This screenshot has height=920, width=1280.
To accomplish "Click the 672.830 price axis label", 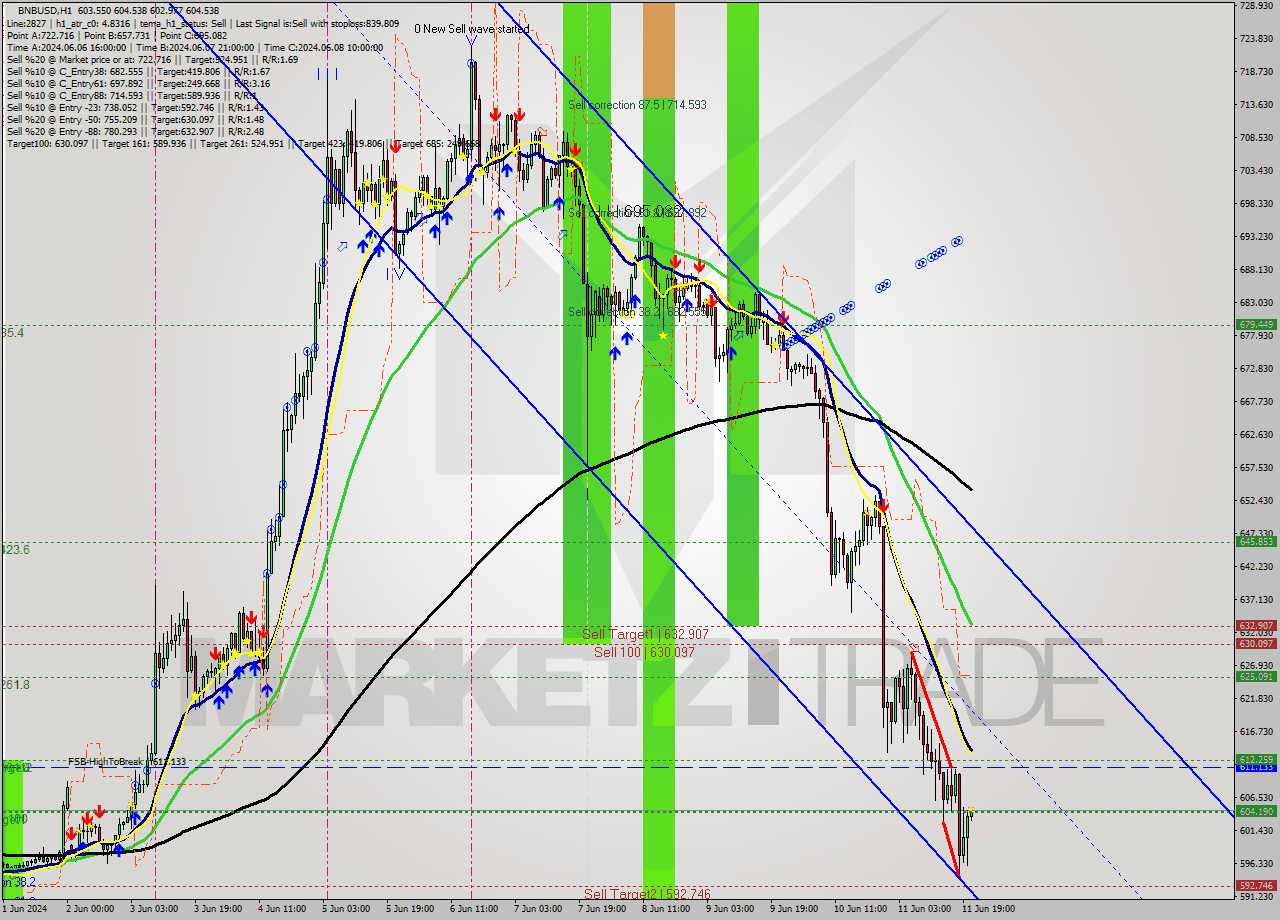I will (x=1256, y=369).
